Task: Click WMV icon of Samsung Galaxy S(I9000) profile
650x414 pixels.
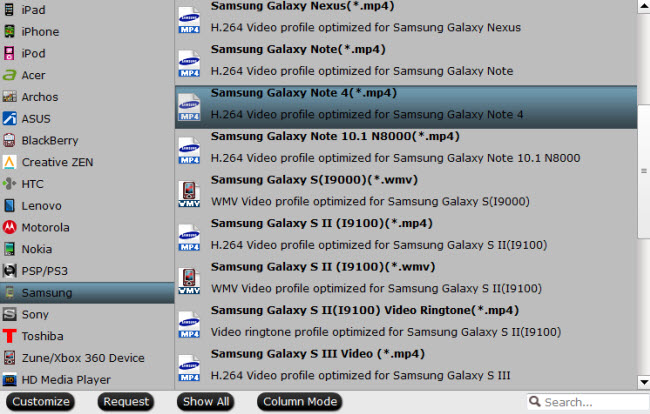Action: [189, 194]
